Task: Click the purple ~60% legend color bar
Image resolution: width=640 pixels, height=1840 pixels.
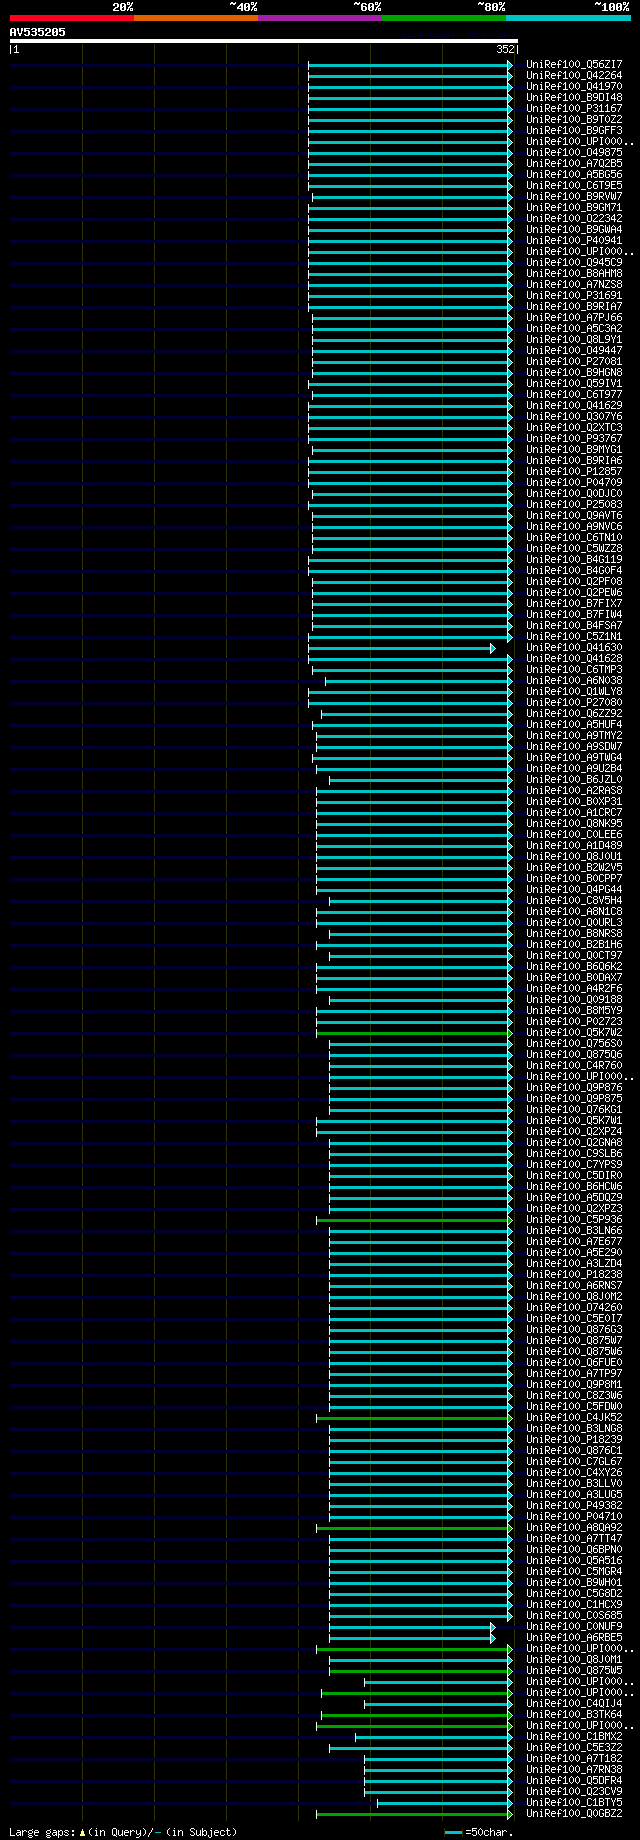Action: (x=319, y=18)
